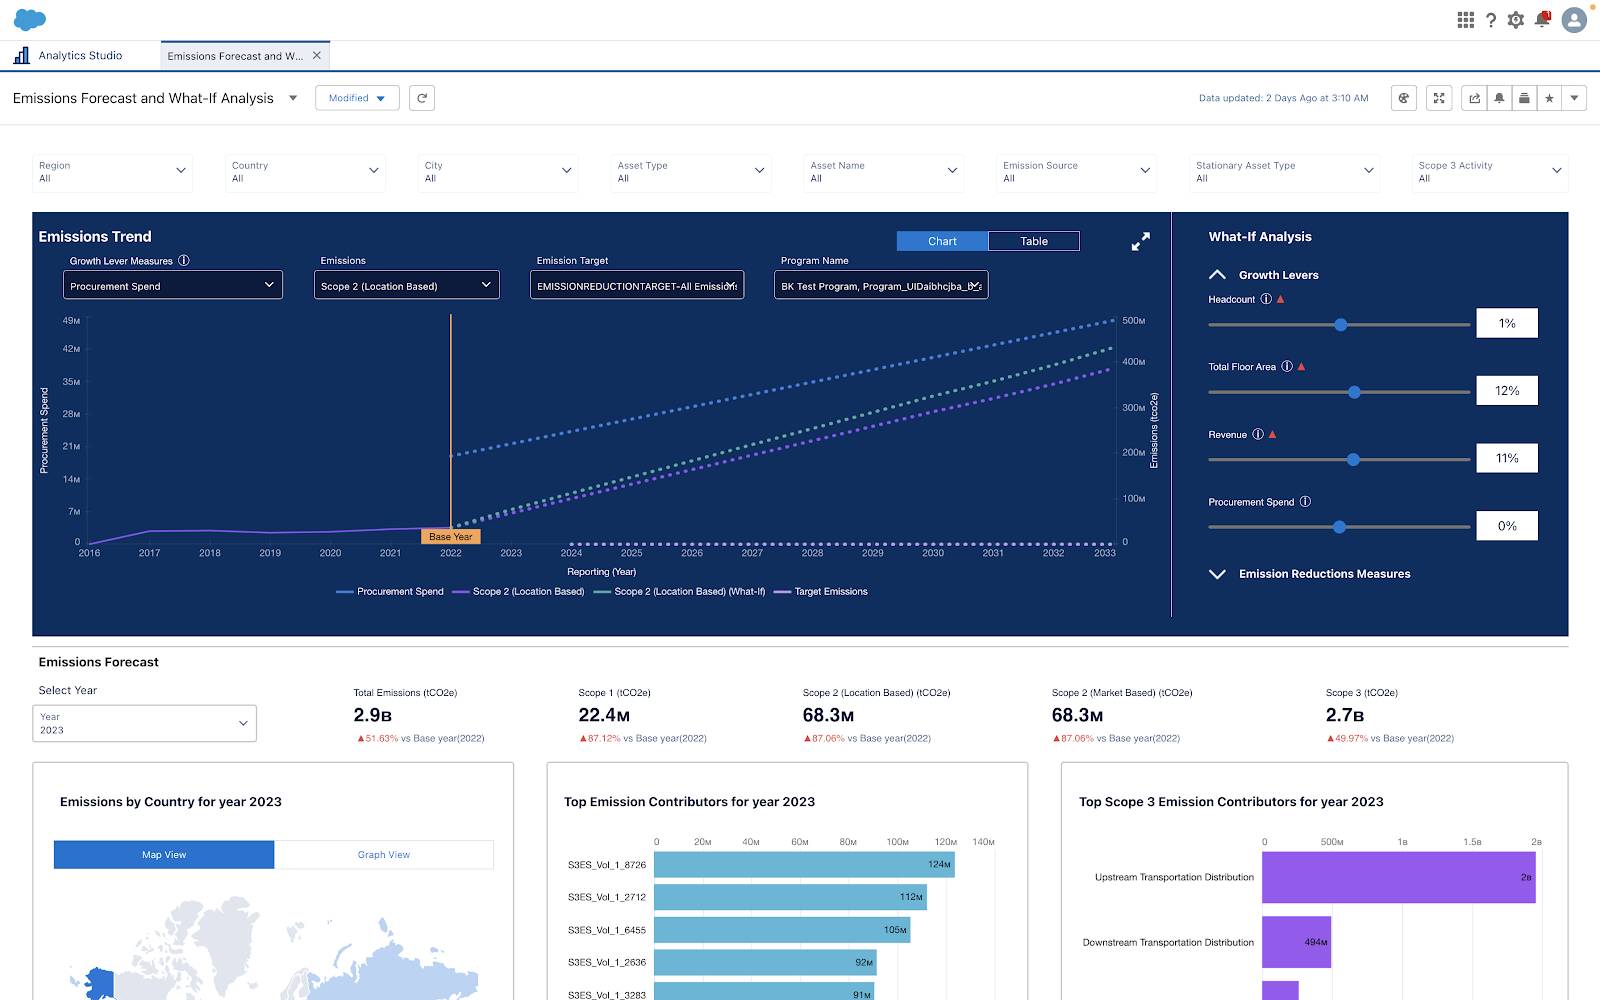Adjust the Revenue slider handle
This screenshot has height=1000, width=1600.
pos(1353,459)
